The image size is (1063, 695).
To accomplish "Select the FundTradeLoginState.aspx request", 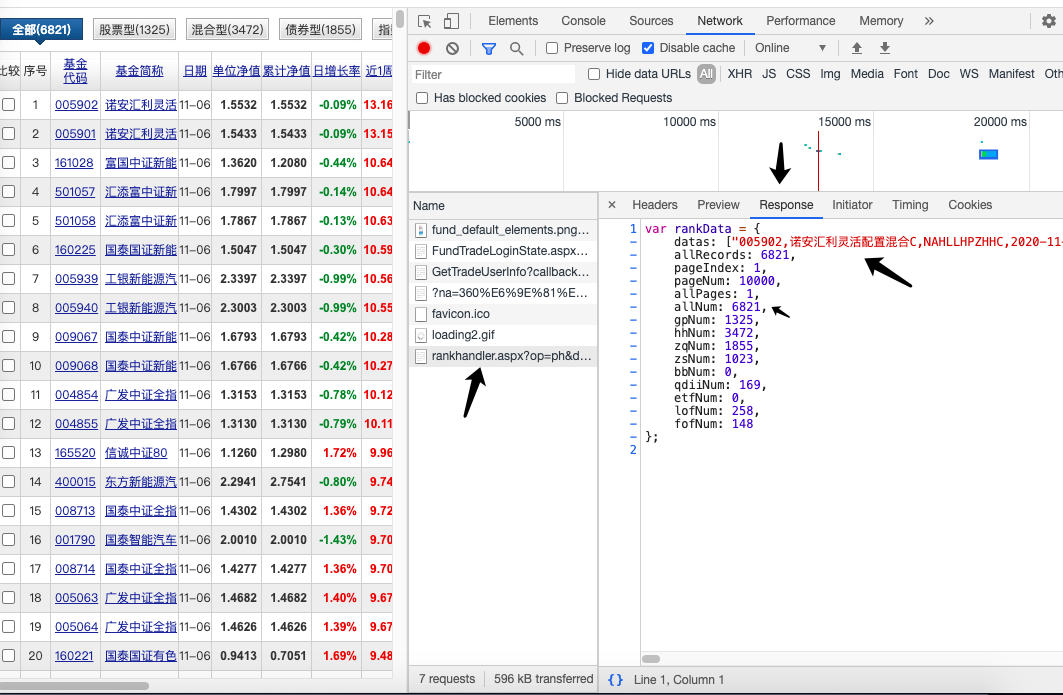I will point(503,251).
